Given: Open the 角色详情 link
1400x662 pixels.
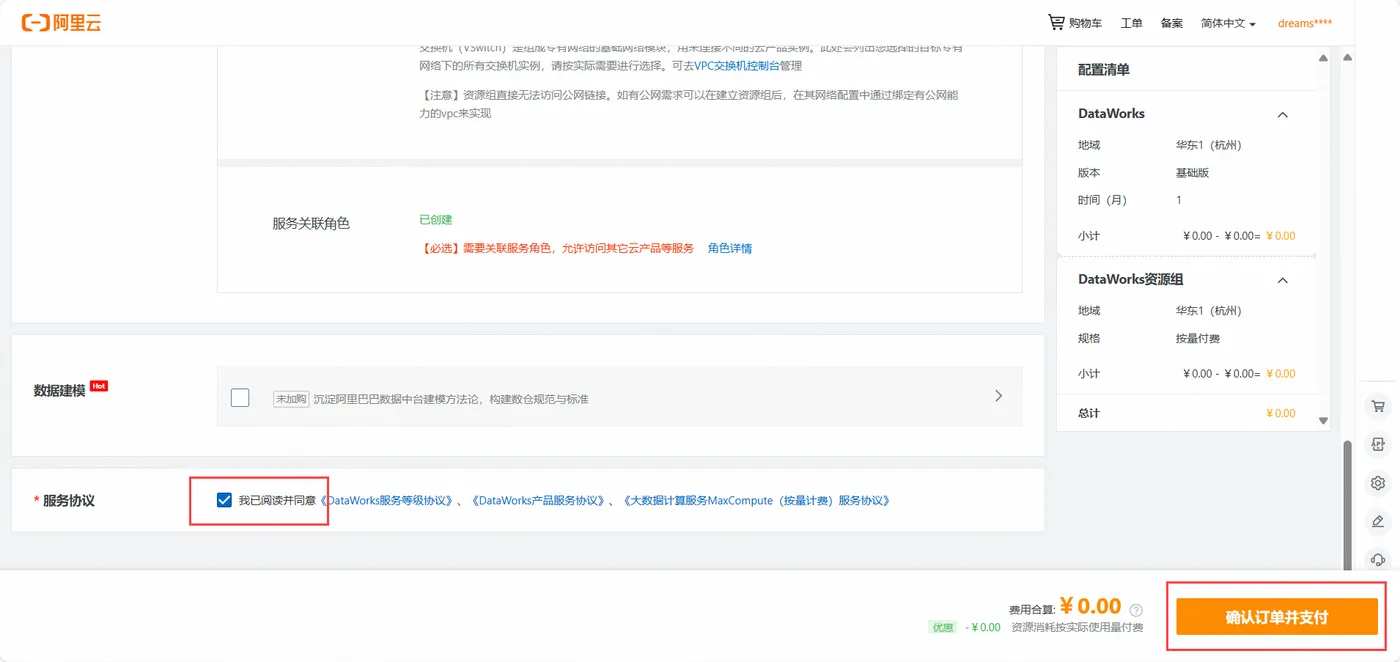Looking at the screenshot, I should 730,248.
